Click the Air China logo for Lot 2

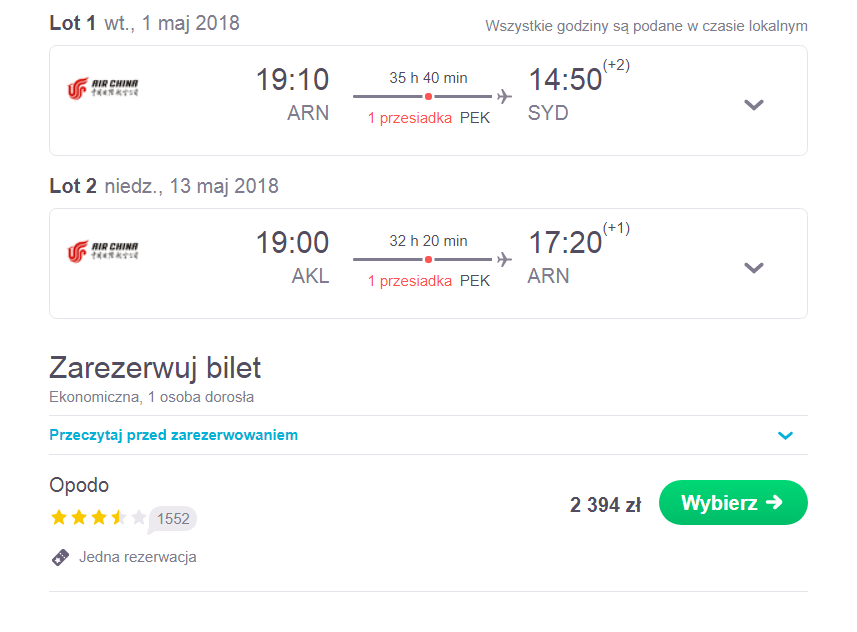[x=103, y=251]
